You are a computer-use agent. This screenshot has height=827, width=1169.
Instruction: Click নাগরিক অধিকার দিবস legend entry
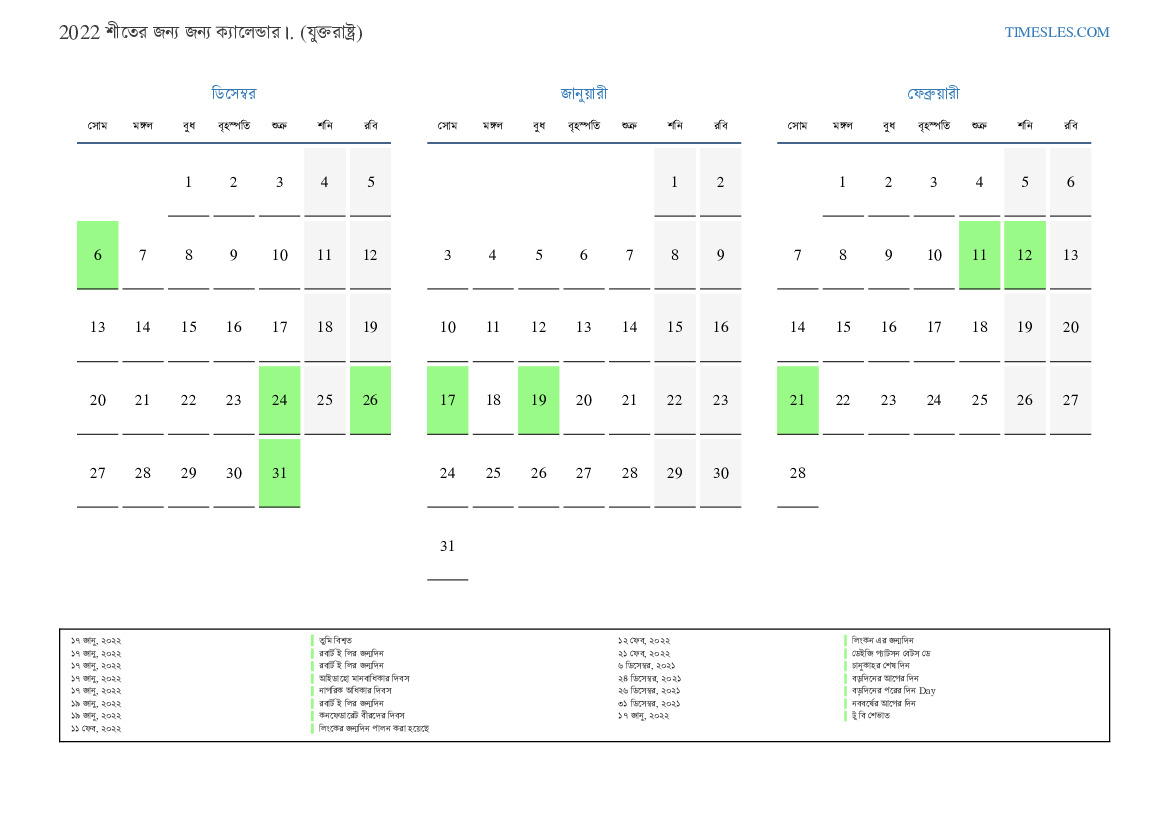coord(355,691)
